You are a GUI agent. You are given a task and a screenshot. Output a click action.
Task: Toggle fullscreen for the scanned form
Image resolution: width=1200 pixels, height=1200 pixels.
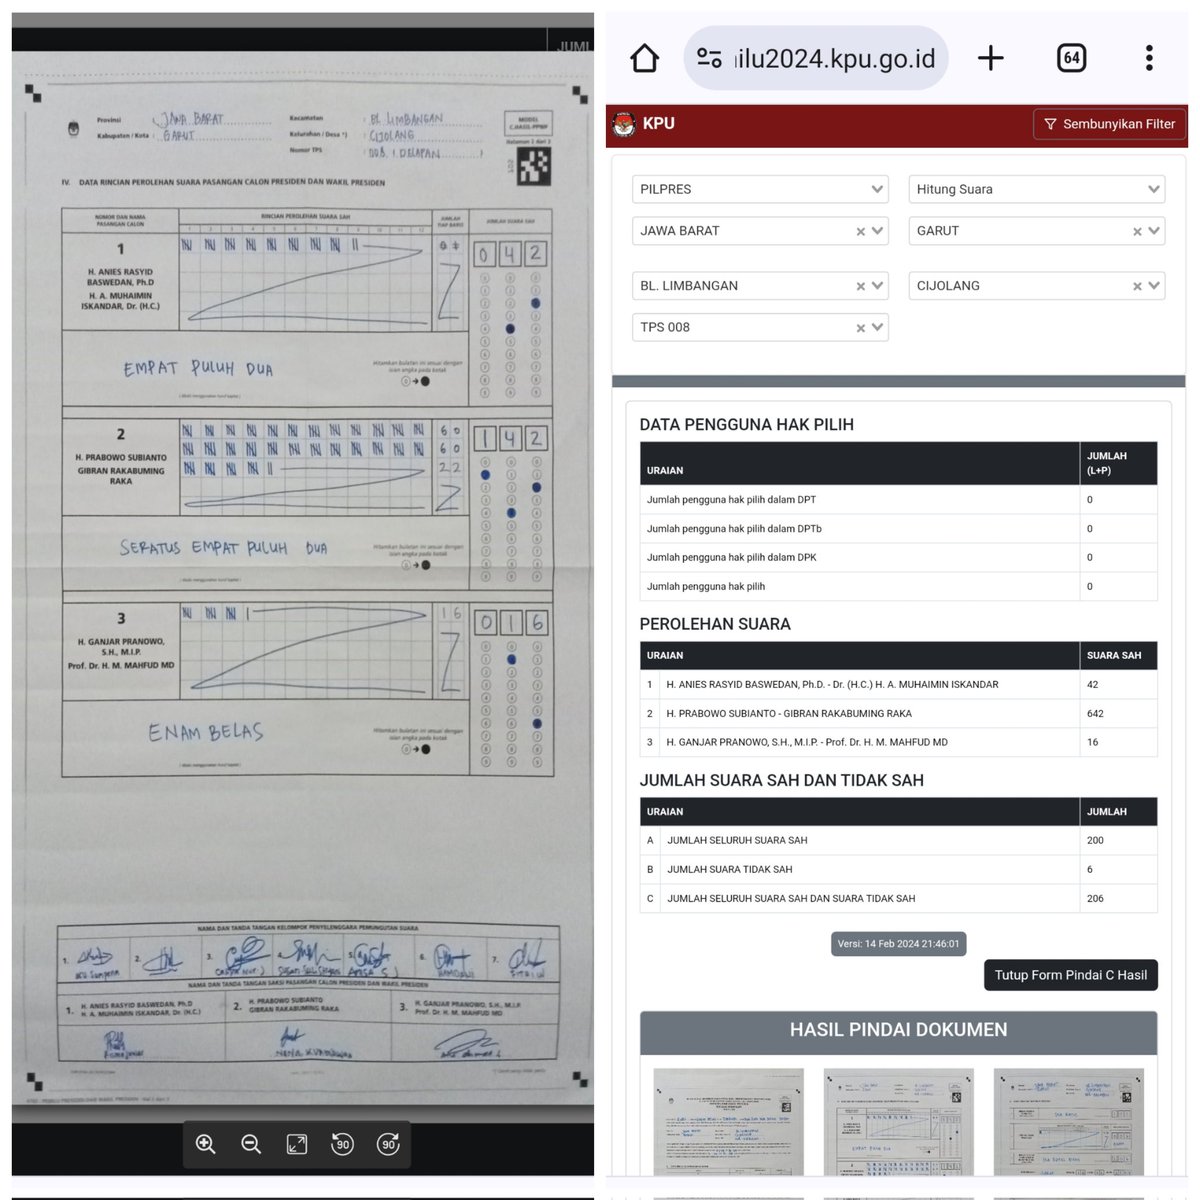click(297, 1144)
